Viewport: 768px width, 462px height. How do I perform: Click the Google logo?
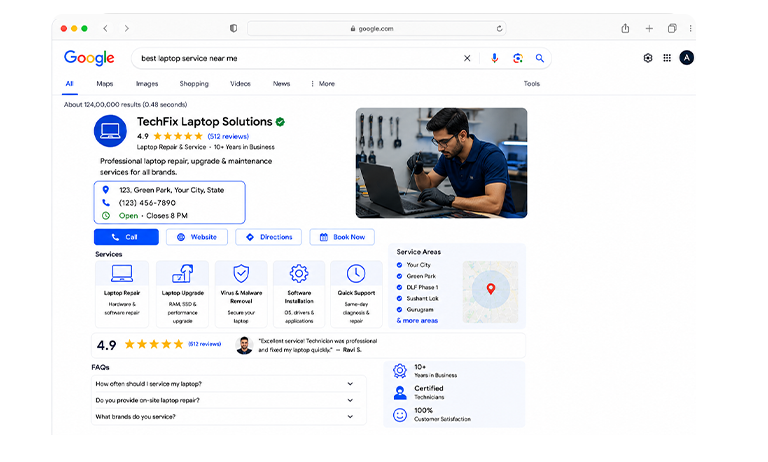[x=89, y=58]
